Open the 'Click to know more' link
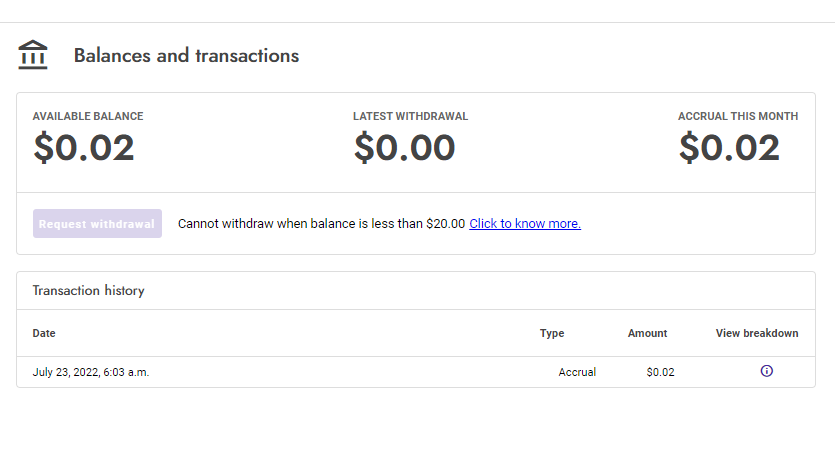The height and width of the screenshot is (460, 835). point(525,224)
